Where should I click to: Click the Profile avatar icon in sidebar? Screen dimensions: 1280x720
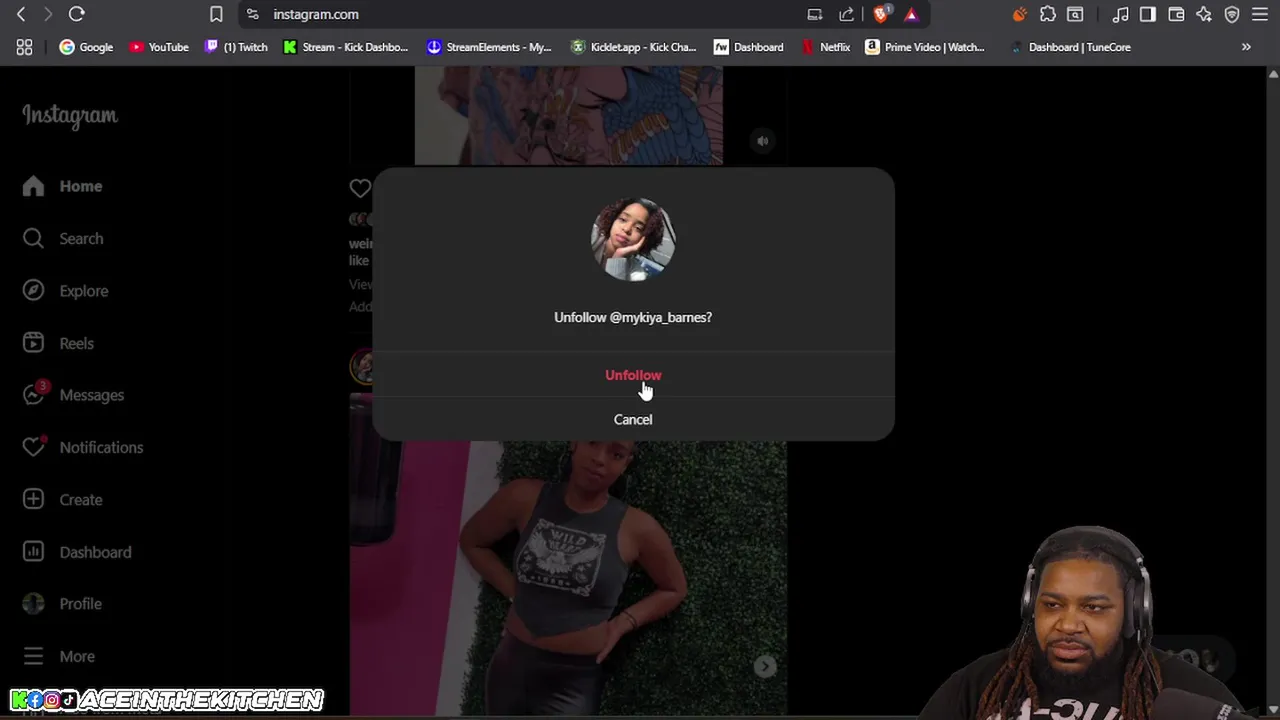tap(33, 604)
